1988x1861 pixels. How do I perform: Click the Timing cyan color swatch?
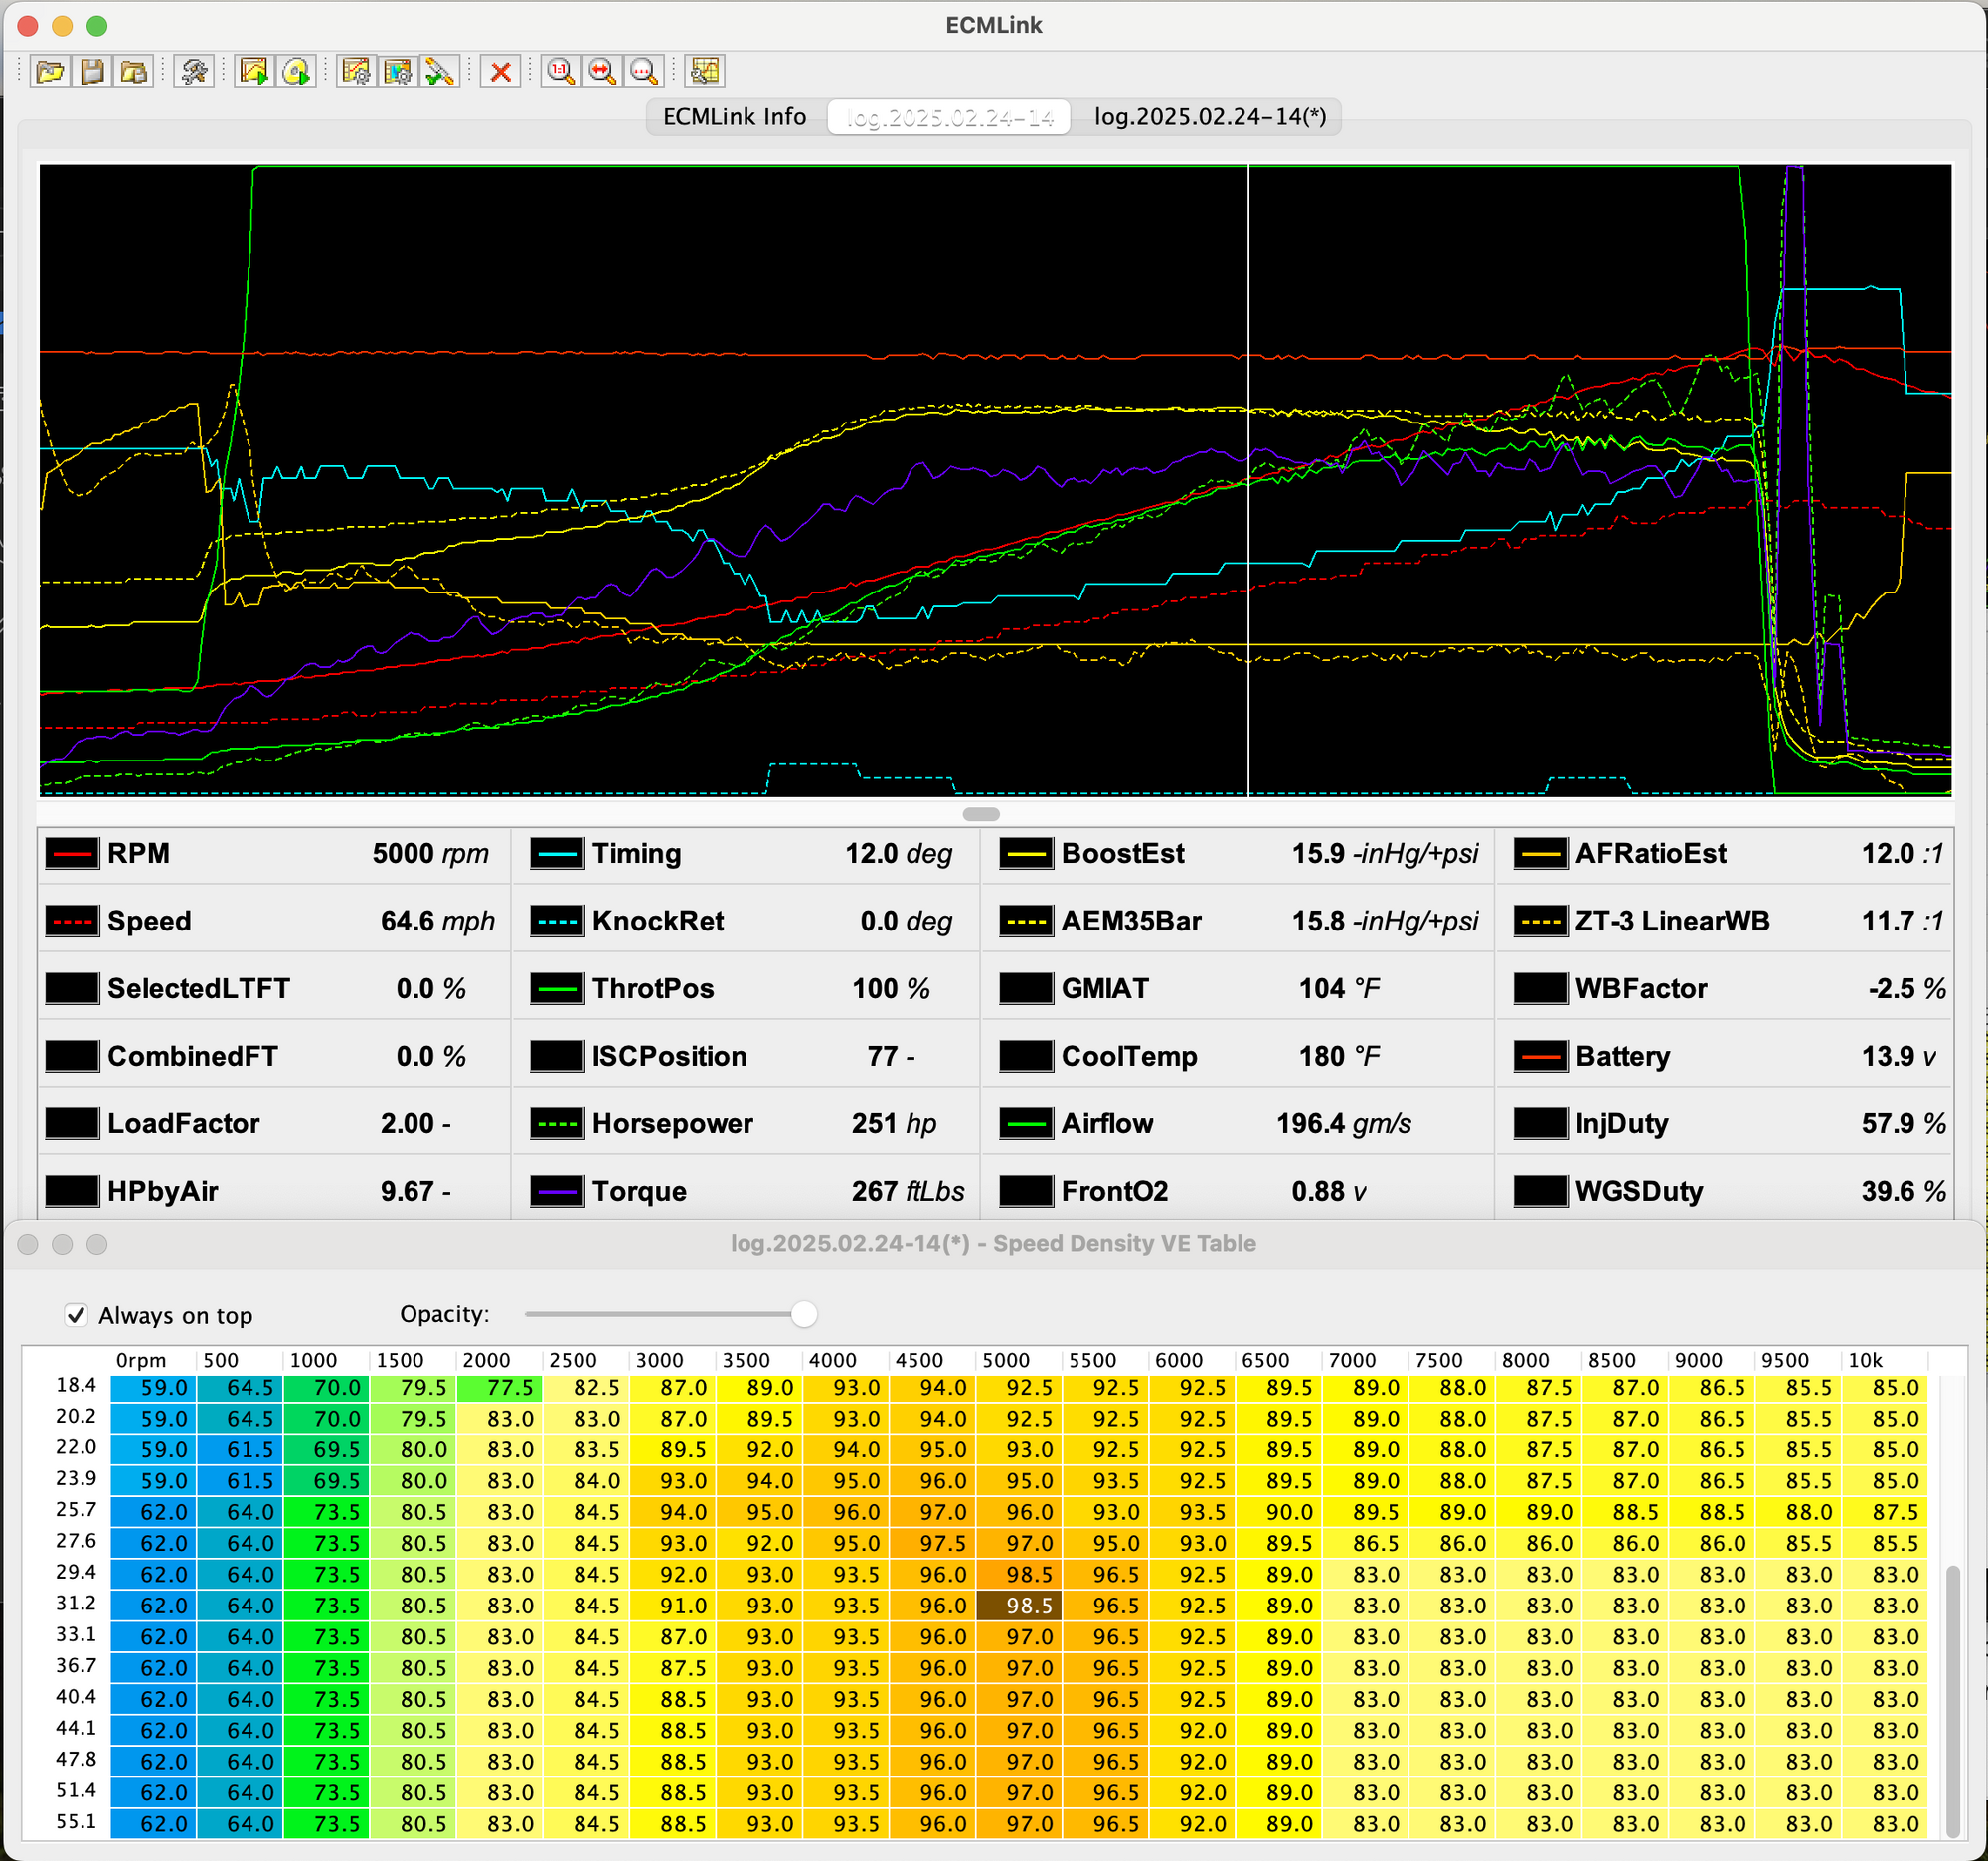tap(557, 854)
